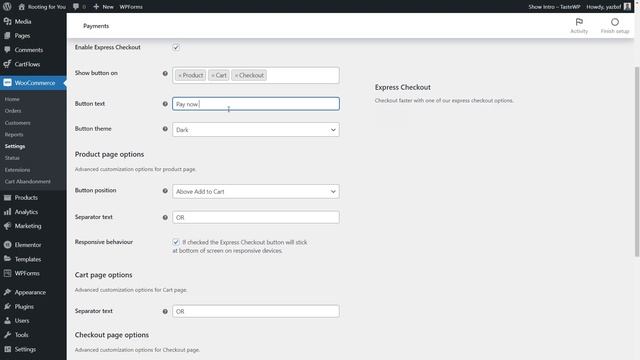
Task: Click the plus New icon in admin bar
Action: coord(96,7)
